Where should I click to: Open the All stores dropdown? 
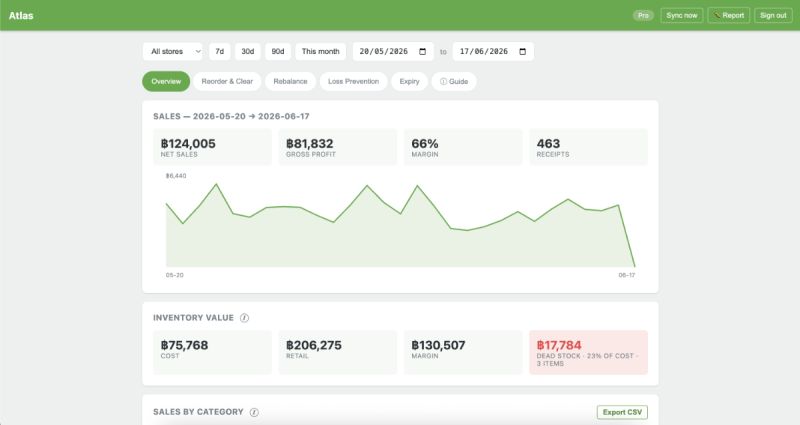click(172, 52)
